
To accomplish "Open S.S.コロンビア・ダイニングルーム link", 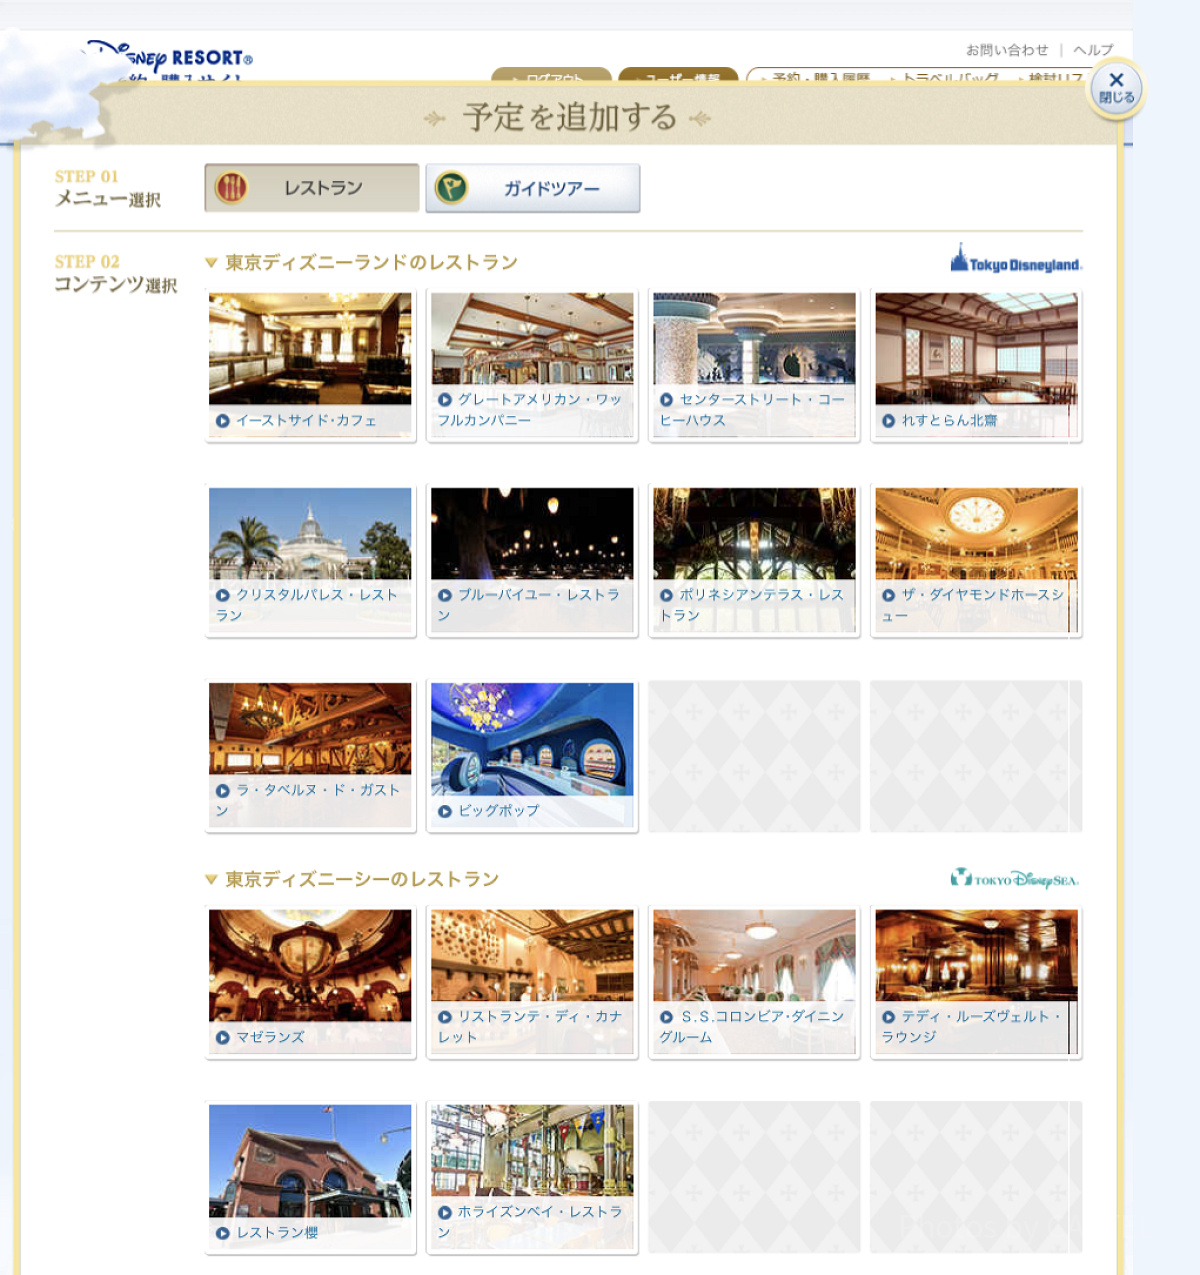I will click(752, 1027).
